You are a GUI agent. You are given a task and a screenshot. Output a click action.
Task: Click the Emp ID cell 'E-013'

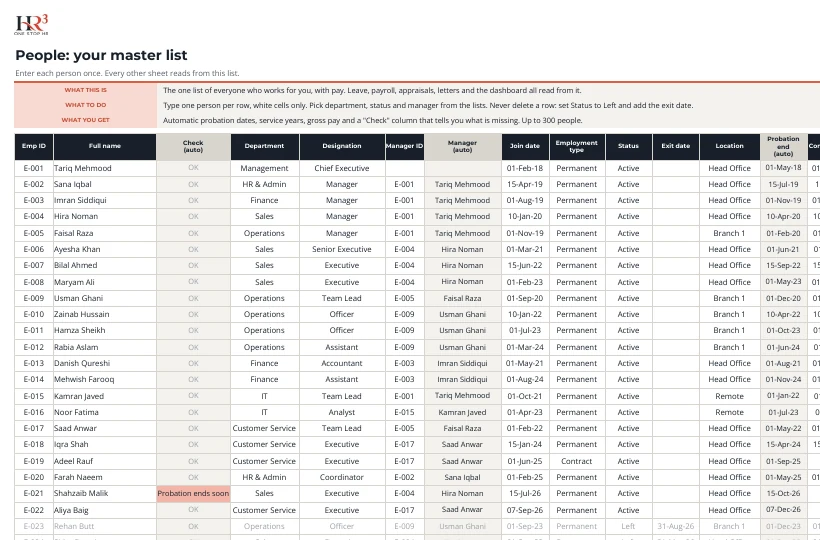pyautogui.click(x=33, y=363)
